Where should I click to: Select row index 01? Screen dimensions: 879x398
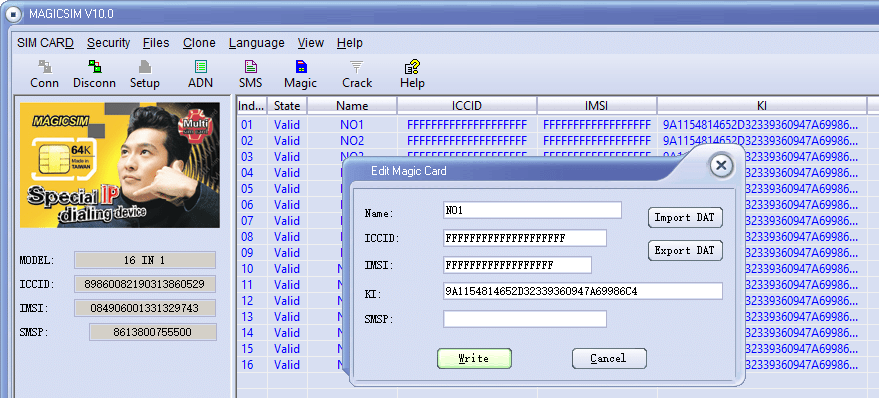(x=247, y=124)
